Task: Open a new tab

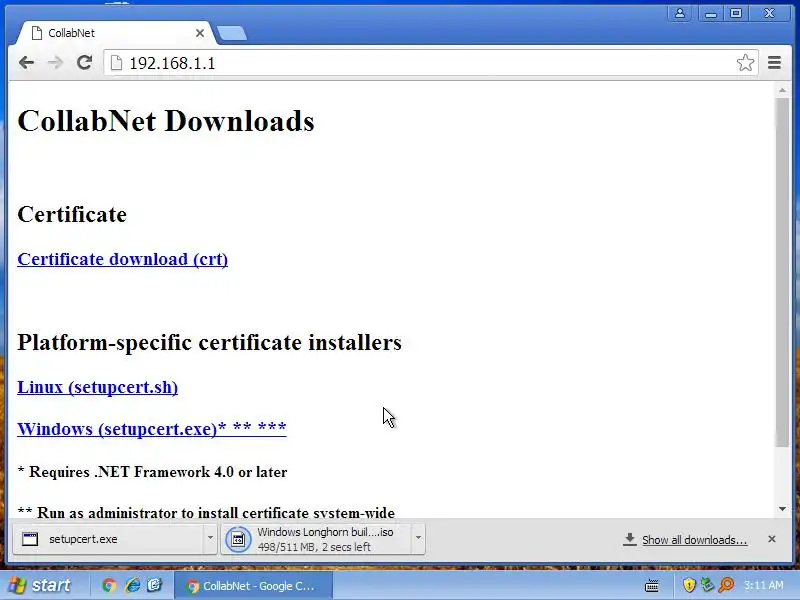Action: coord(231,33)
